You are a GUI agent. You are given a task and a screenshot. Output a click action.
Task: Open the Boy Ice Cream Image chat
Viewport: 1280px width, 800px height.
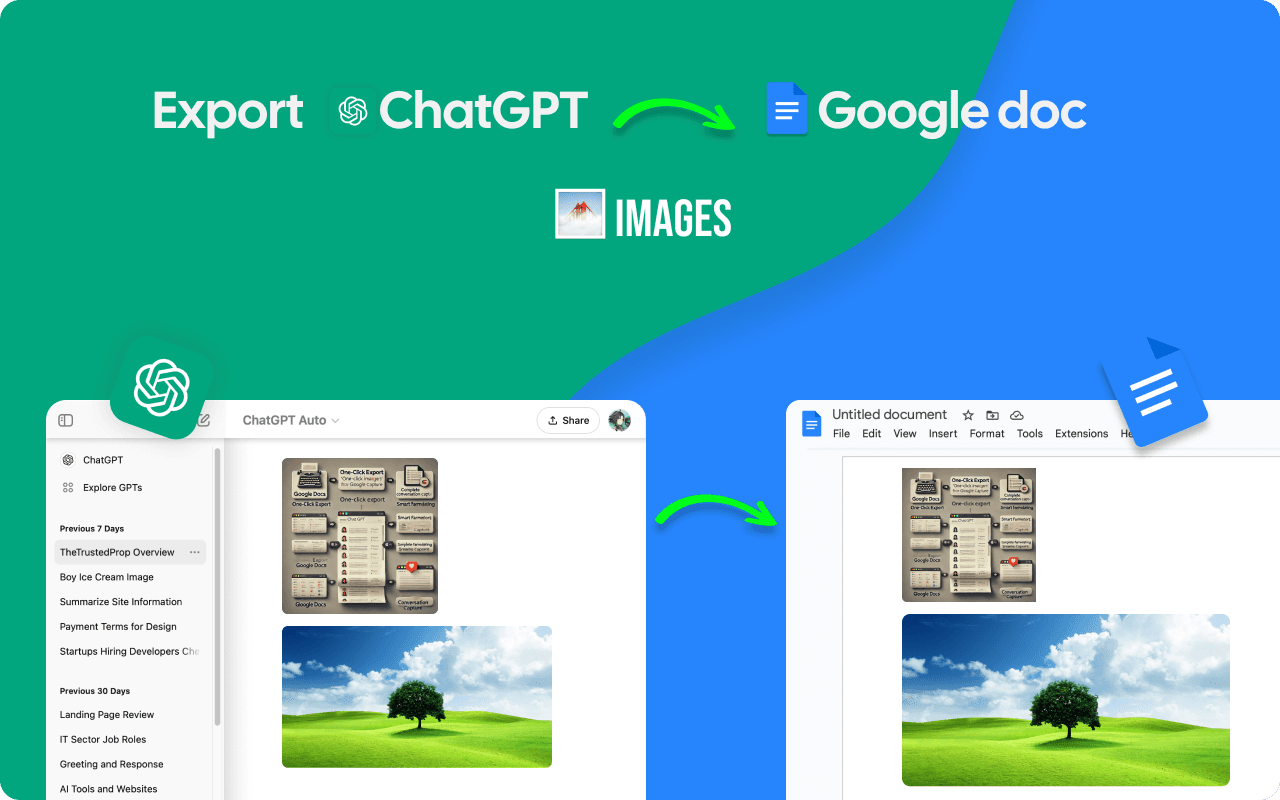click(x=107, y=577)
